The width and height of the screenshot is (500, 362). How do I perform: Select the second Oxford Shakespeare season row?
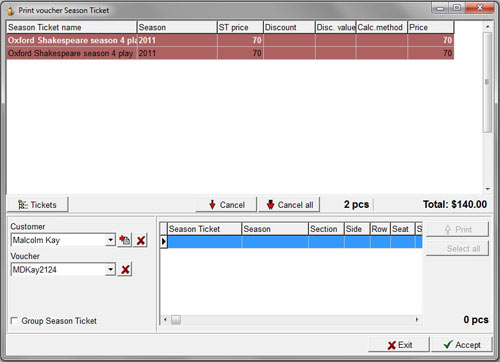click(230, 53)
